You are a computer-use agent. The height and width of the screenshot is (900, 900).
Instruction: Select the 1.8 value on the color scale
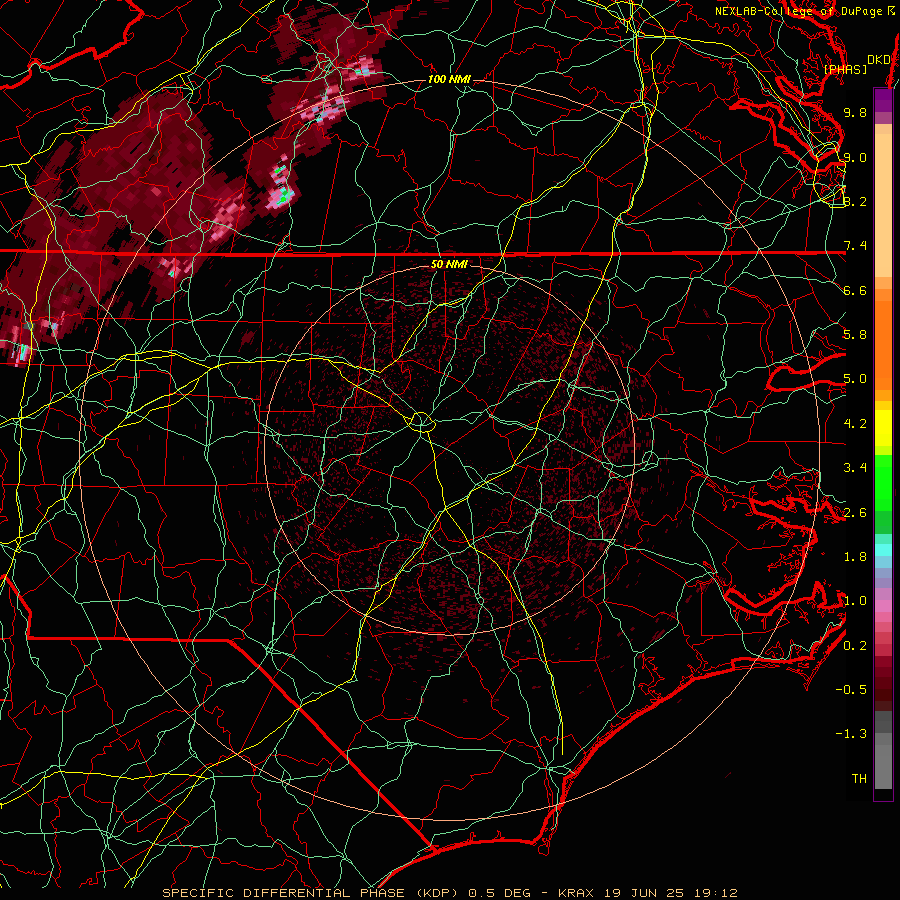pos(855,557)
